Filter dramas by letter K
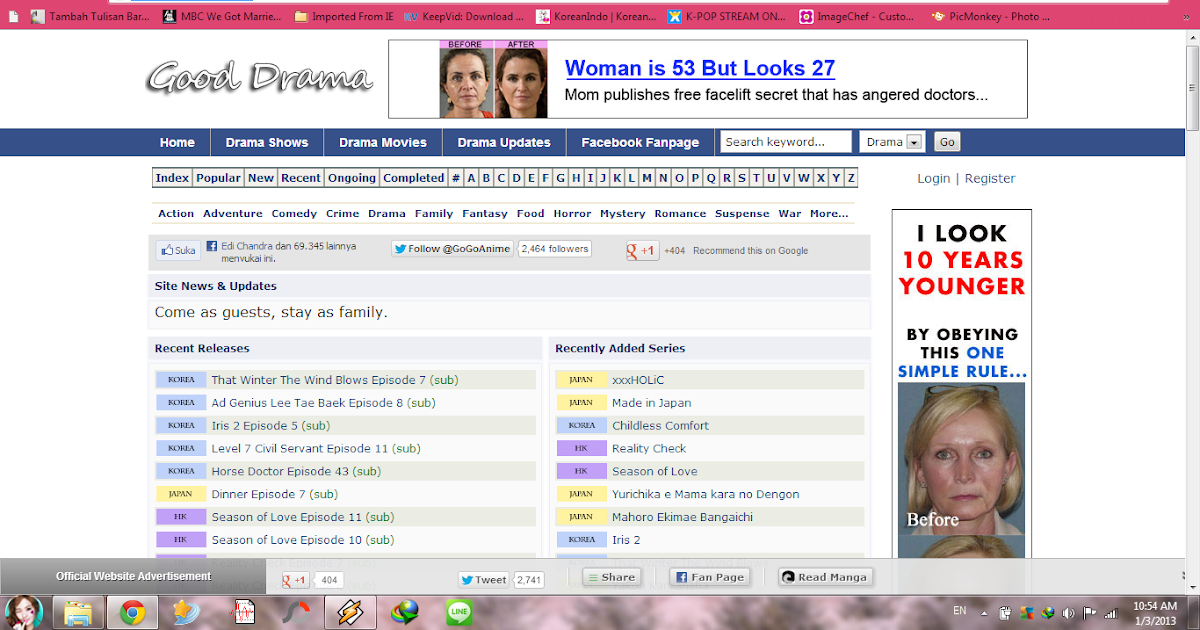Viewport: 1200px width, 630px height. pyautogui.click(x=618, y=178)
